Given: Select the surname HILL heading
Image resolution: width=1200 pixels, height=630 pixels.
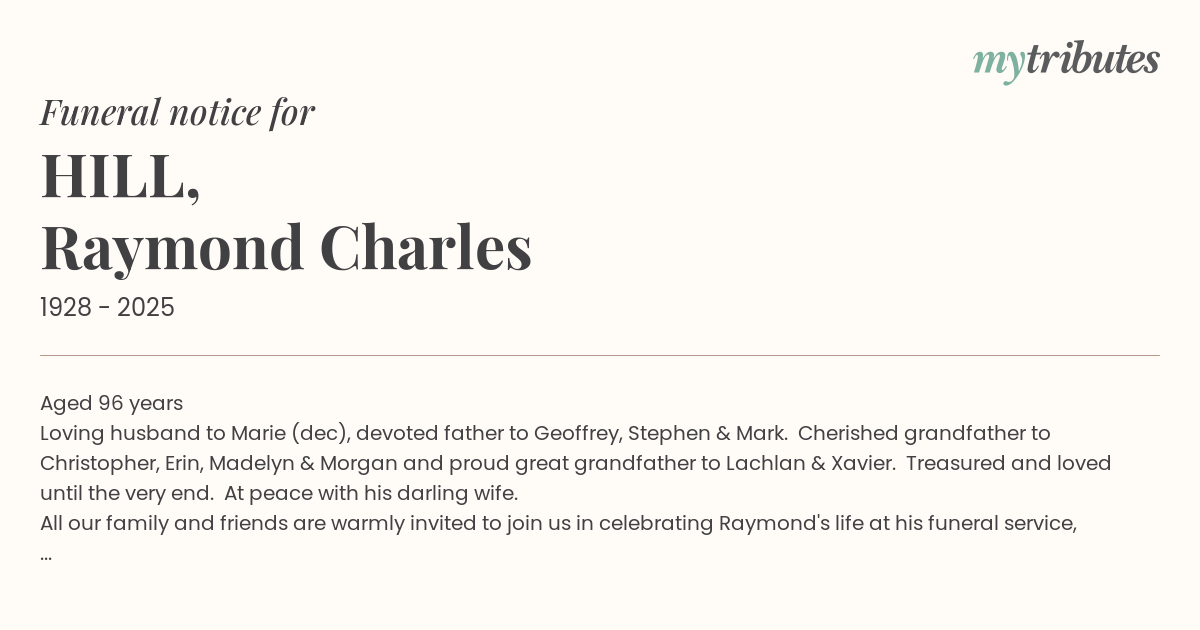Looking at the screenshot, I should click(120, 177).
